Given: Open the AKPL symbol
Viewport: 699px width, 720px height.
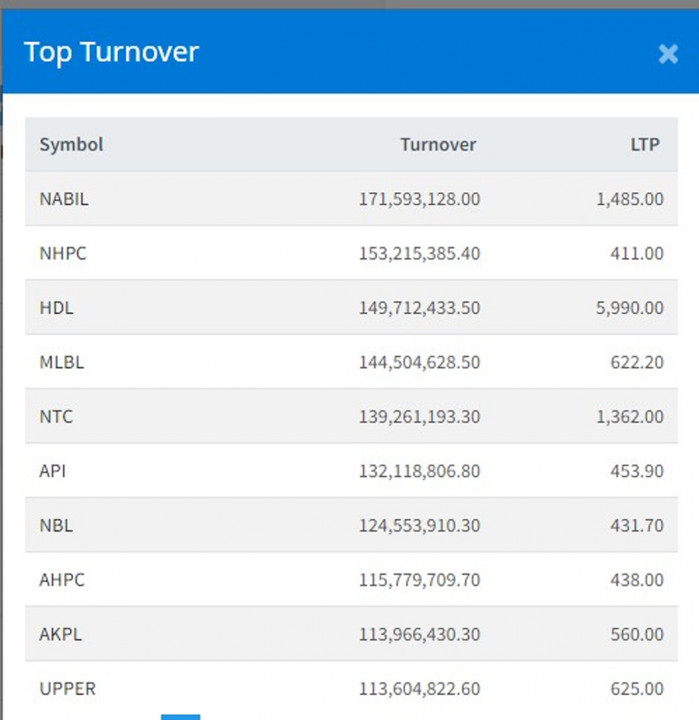Looking at the screenshot, I should tap(62, 634).
